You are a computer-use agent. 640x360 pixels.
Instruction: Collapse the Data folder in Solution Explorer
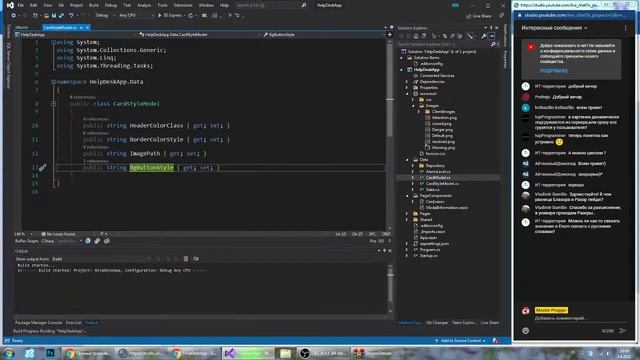pyautogui.click(x=407, y=160)
